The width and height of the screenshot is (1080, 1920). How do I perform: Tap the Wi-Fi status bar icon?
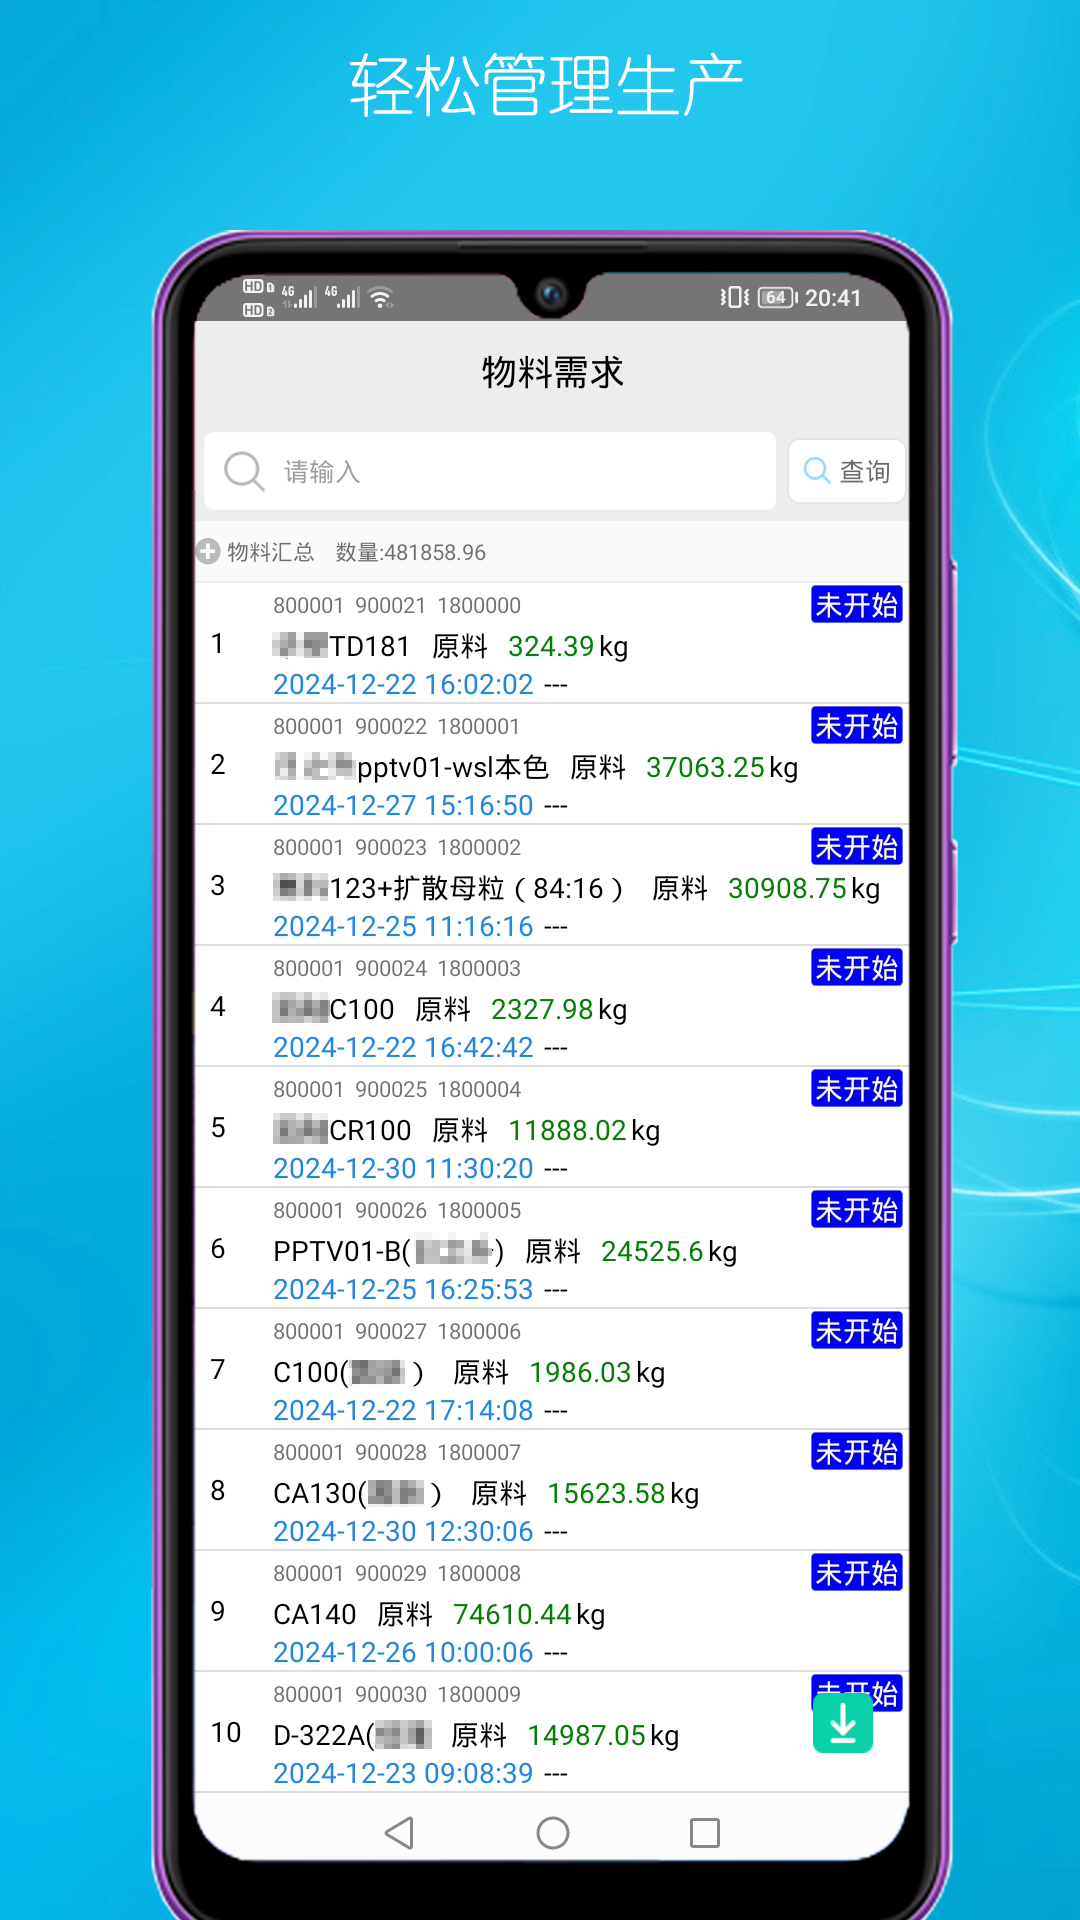381,298
